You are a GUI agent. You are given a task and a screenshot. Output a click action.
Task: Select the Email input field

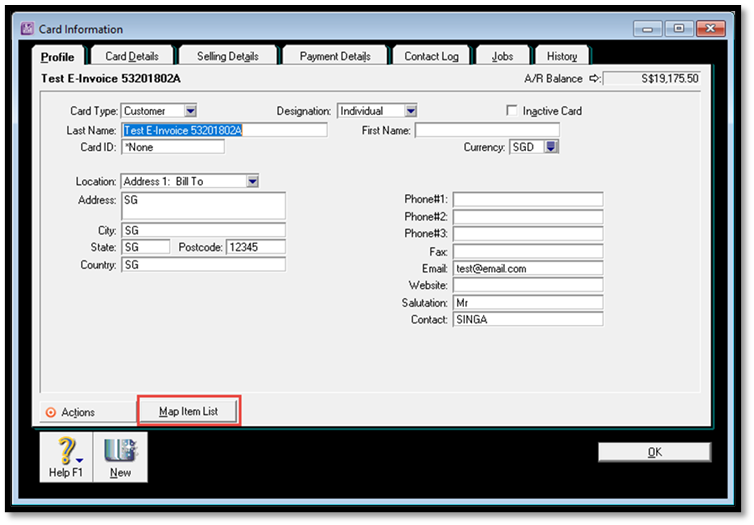tap(527, 268)
